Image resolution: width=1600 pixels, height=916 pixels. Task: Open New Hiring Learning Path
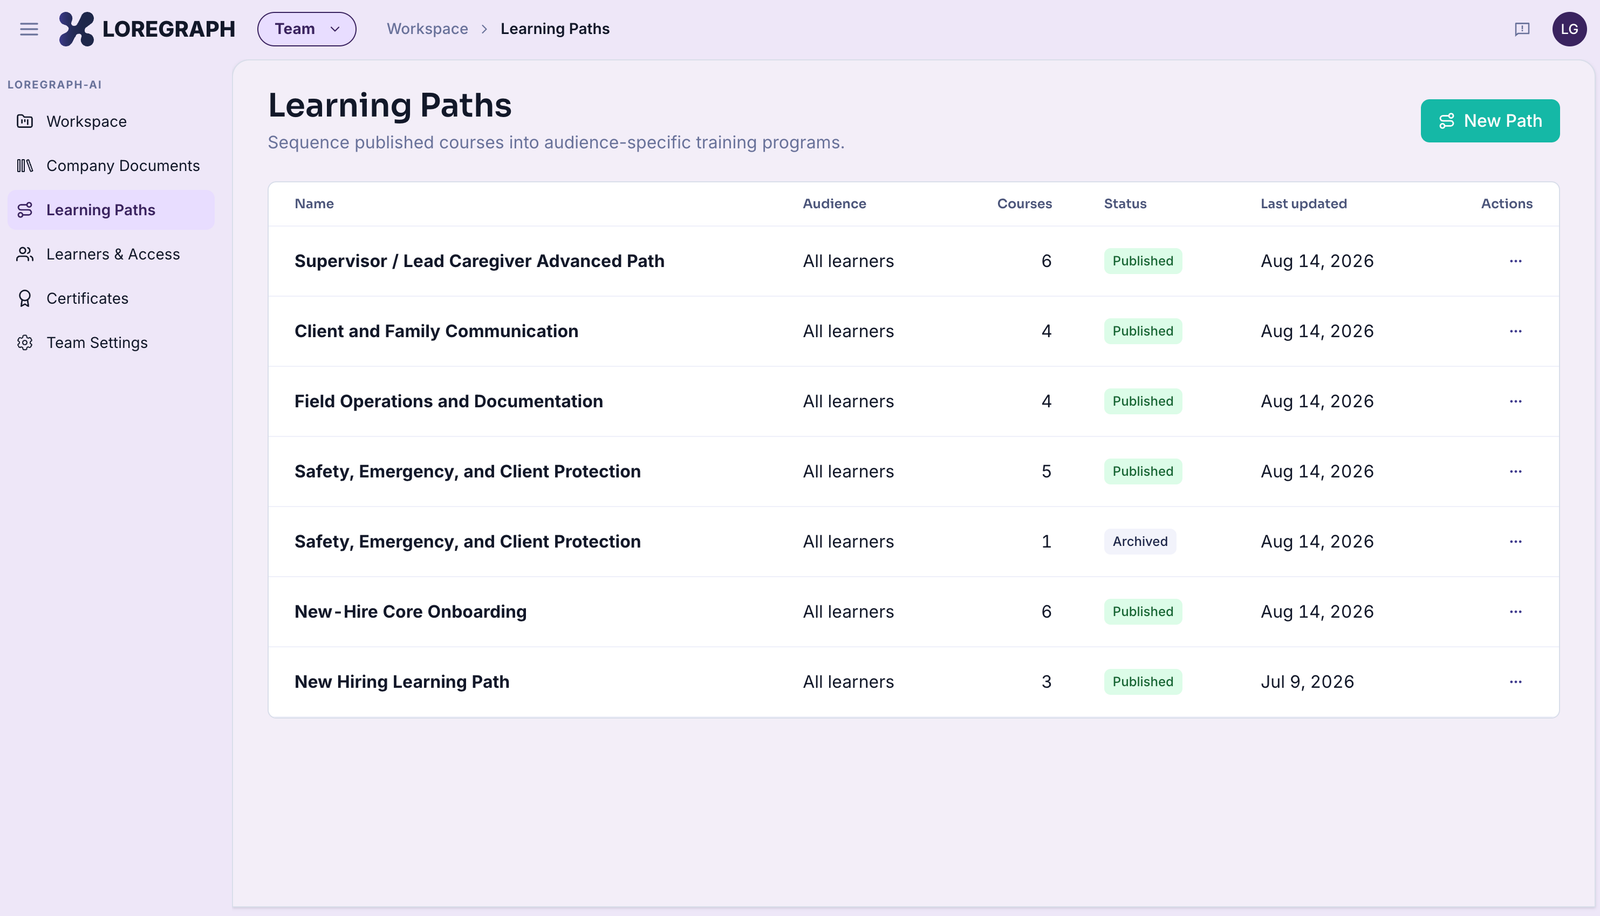(x=402, y=681)
